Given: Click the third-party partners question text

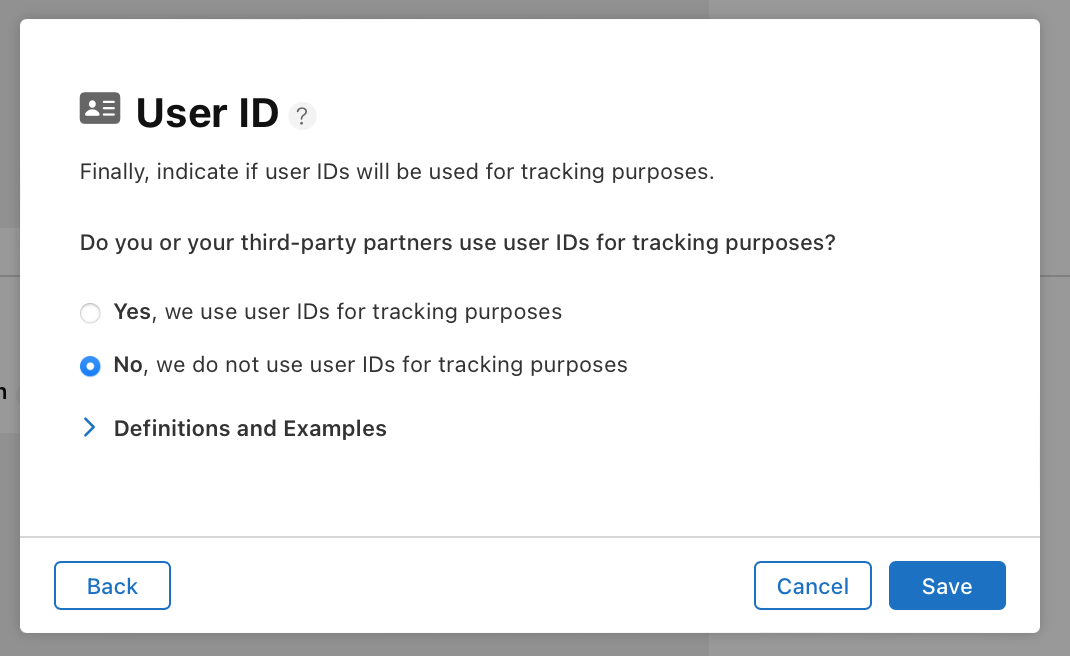Looking at the screenshot, I should [457, 242].
